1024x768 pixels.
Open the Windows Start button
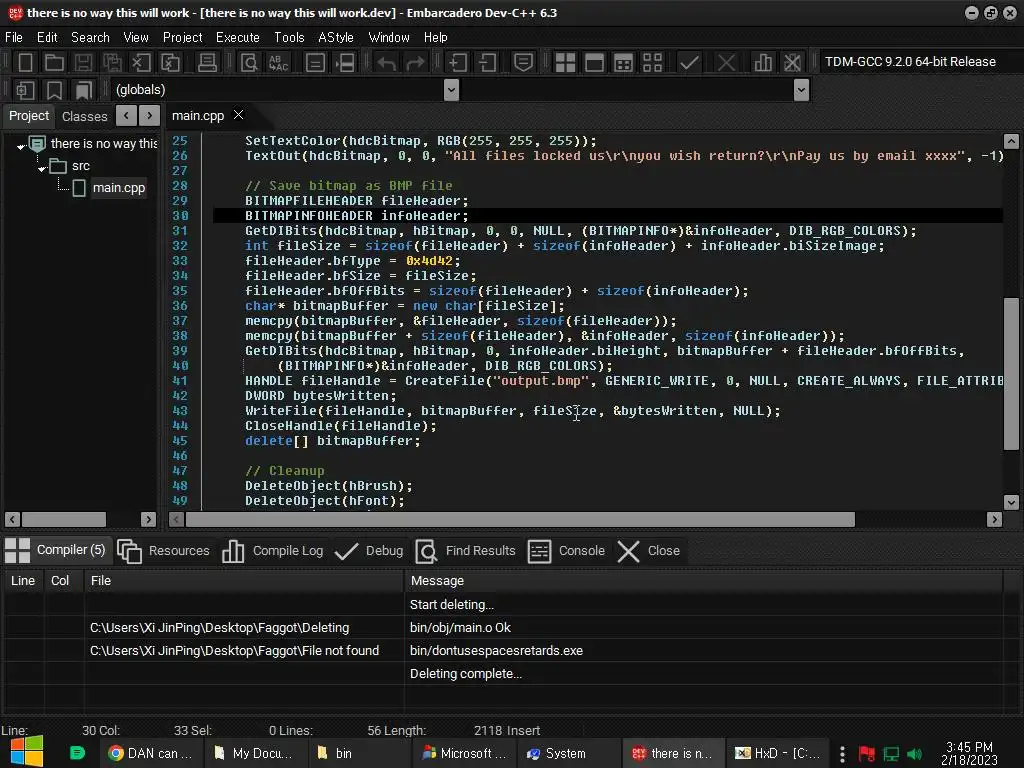(x=25, y=752)
